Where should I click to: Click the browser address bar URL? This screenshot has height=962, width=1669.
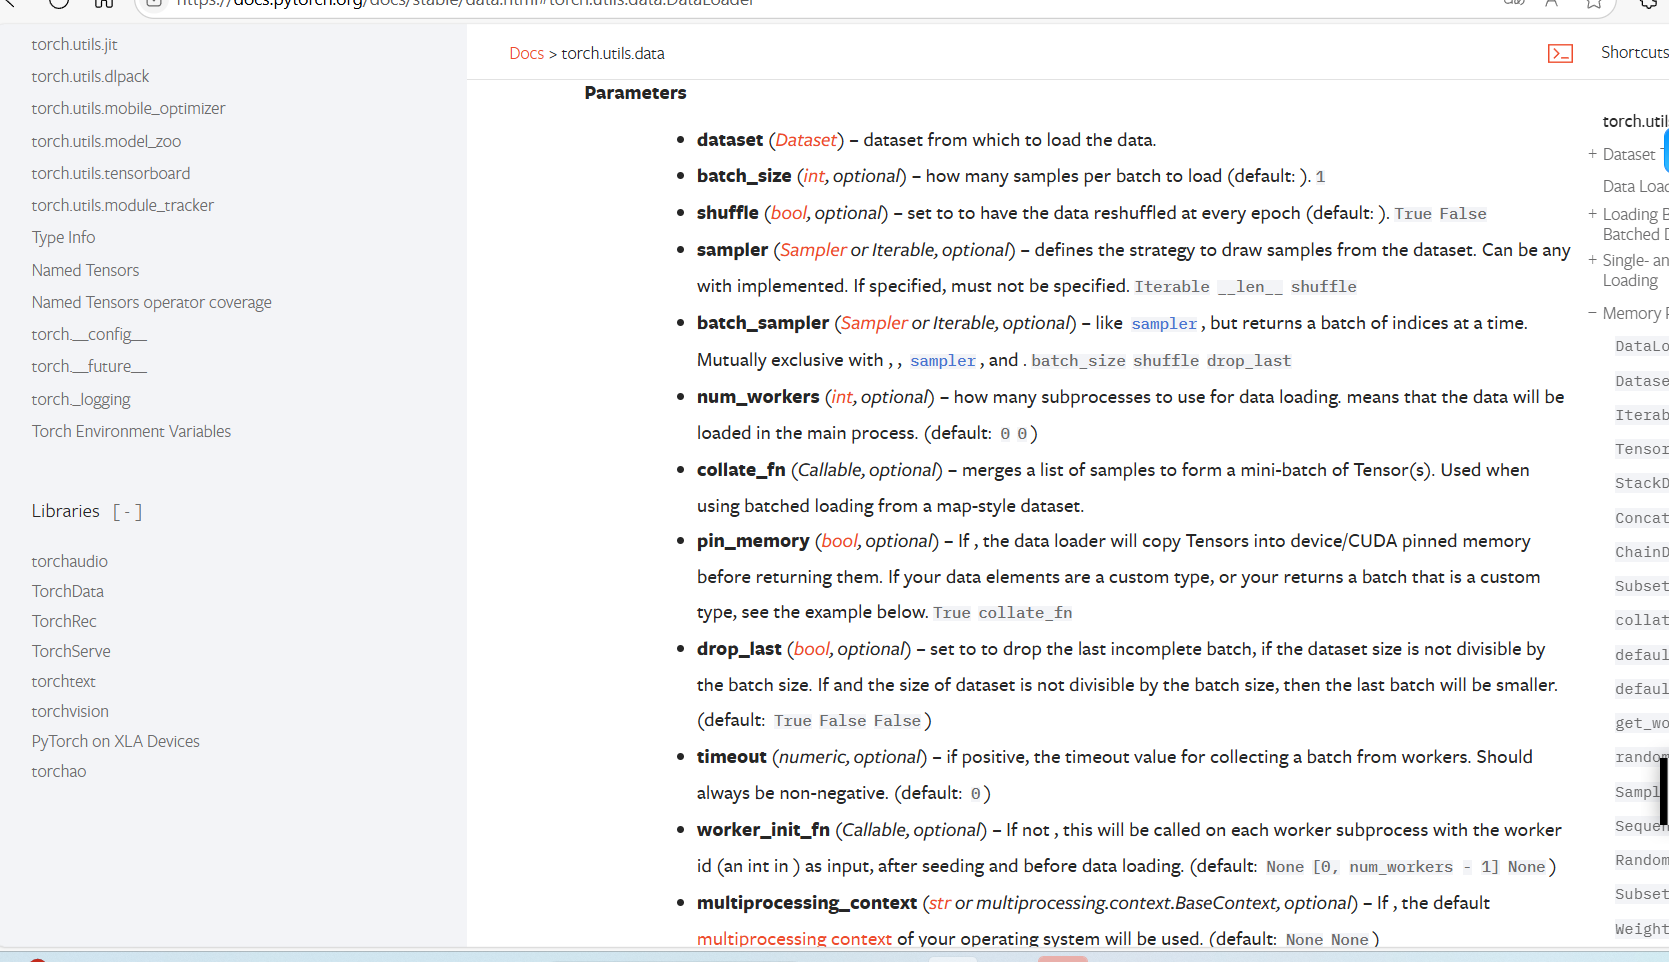465,3
